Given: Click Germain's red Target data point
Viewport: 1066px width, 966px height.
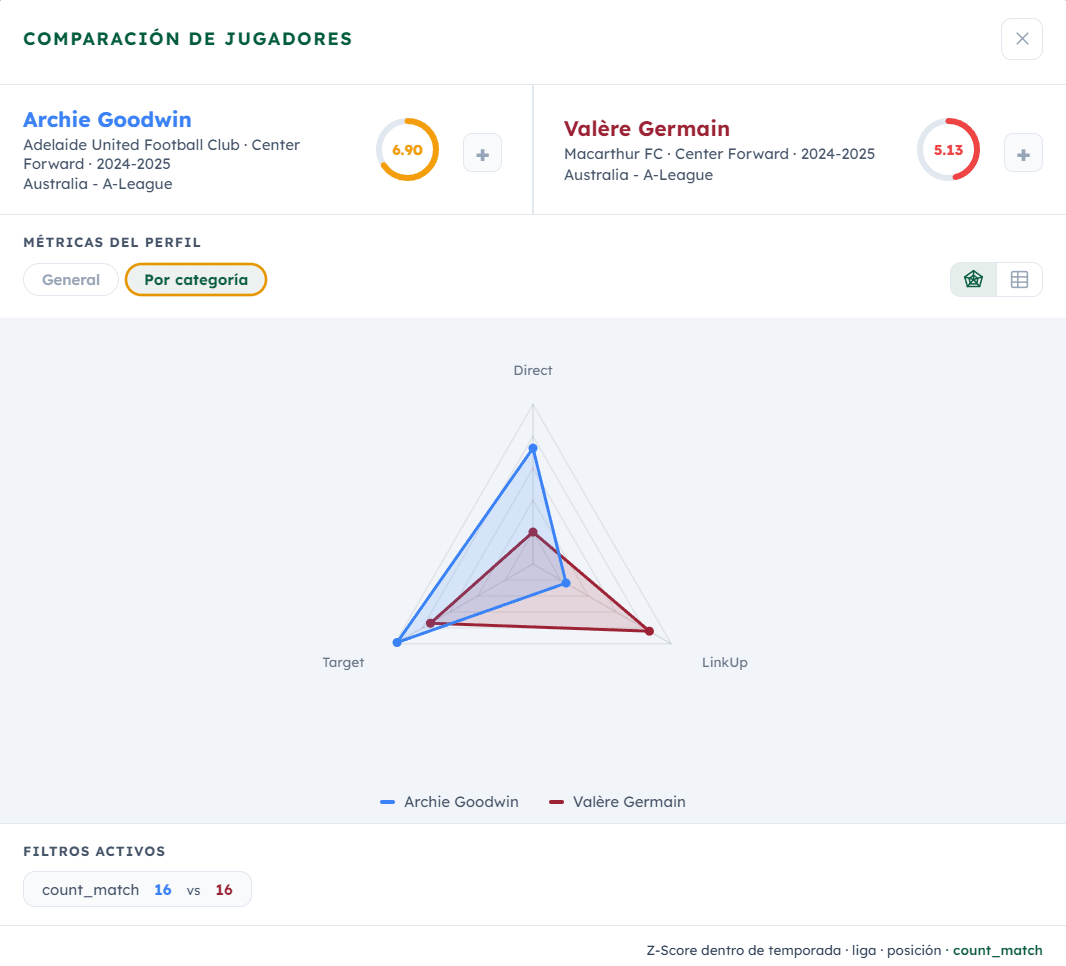Looking at the screenshot, I should 430,623.
